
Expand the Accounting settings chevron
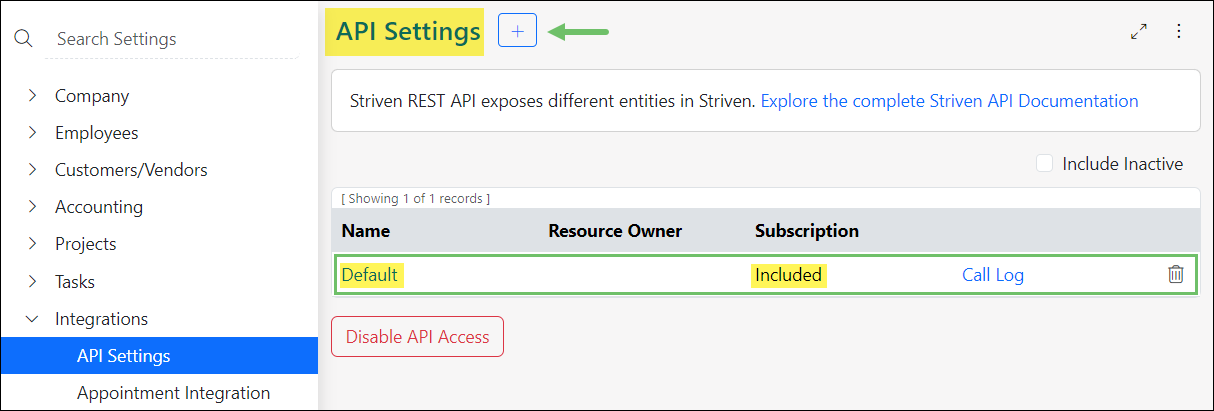33,207
